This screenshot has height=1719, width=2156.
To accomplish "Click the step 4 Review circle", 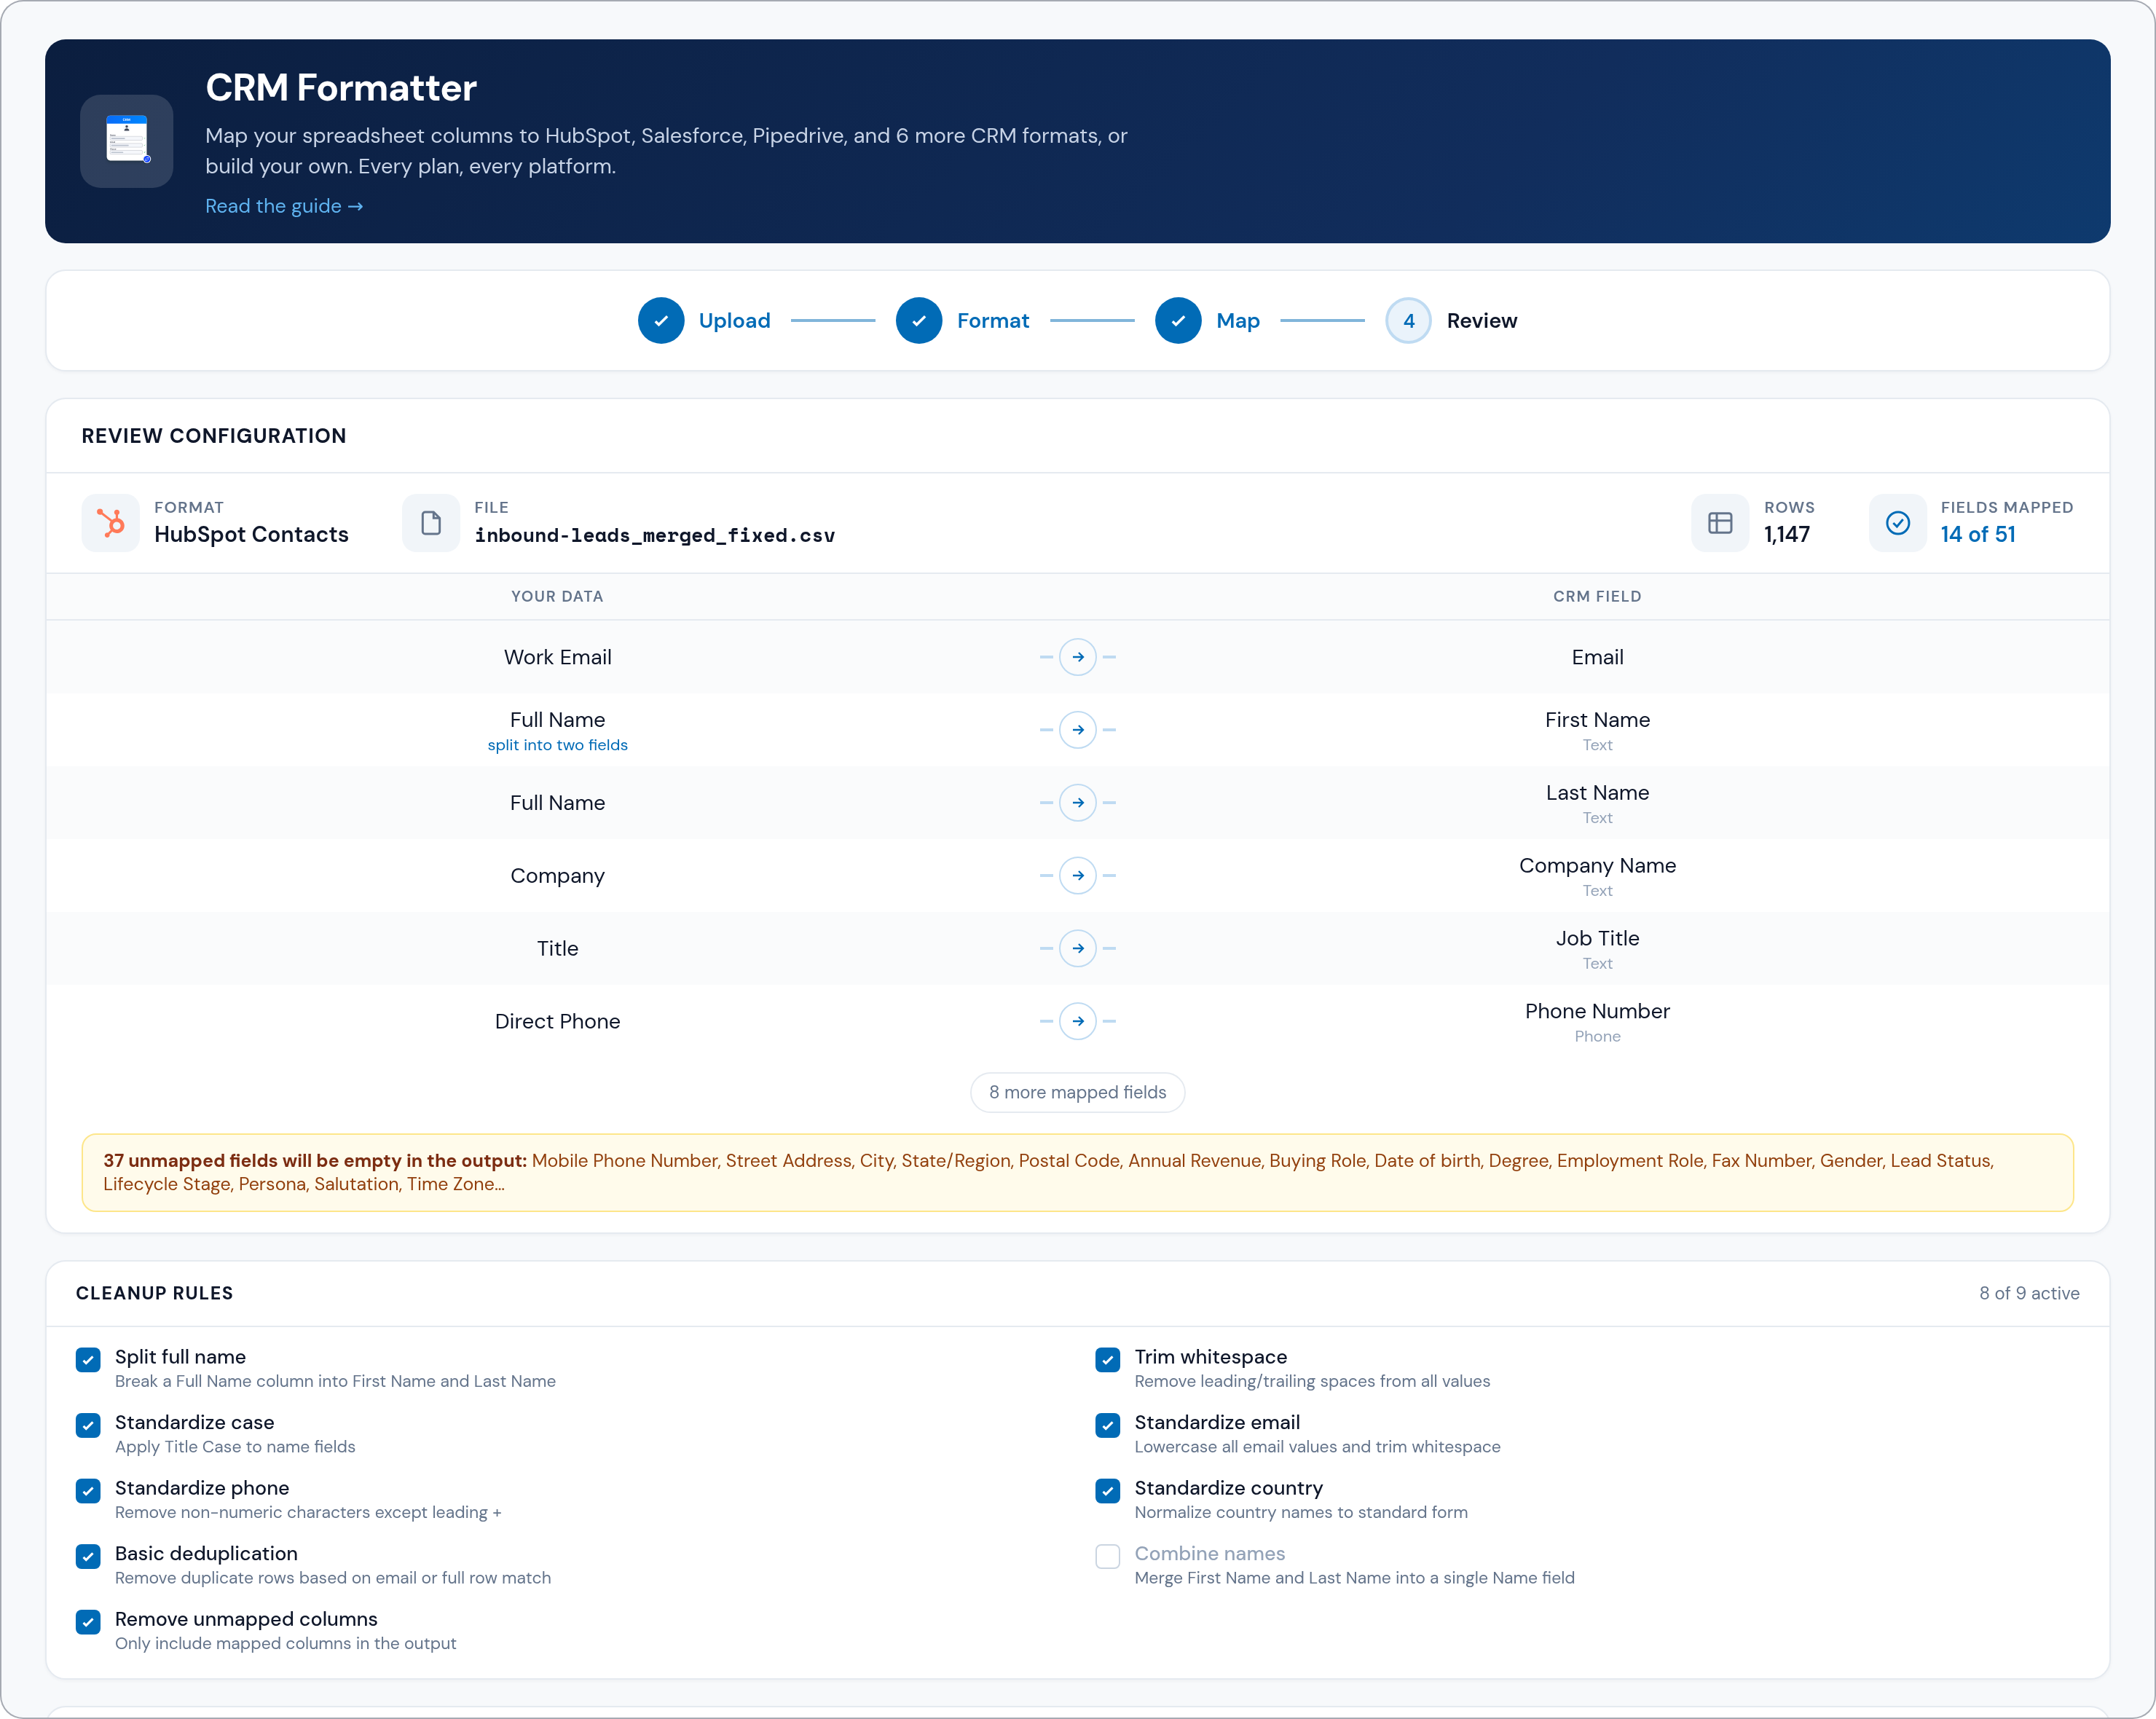I will click(1408, 321).
